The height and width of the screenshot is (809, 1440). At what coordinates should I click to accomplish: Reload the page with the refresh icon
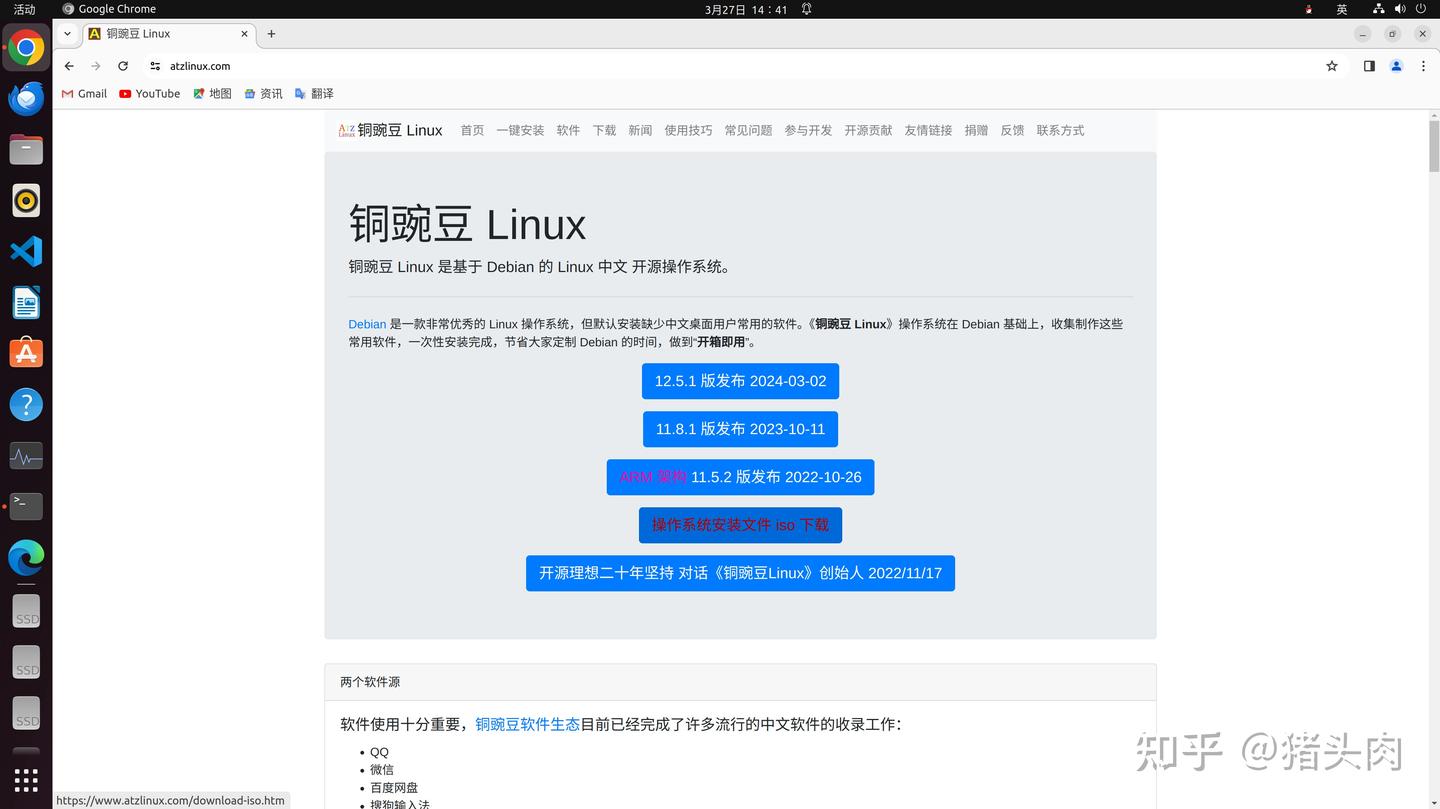[x=123, y=66]
